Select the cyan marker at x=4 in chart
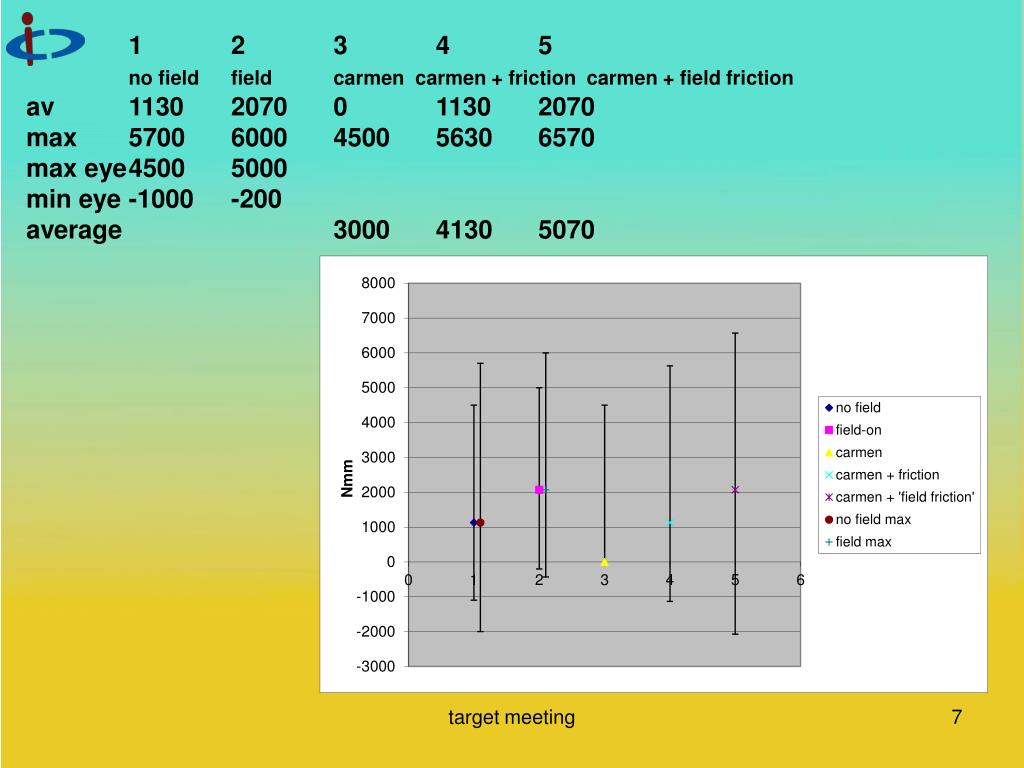1024x768 pixels. pyautogui.click(x=669, y=522)
